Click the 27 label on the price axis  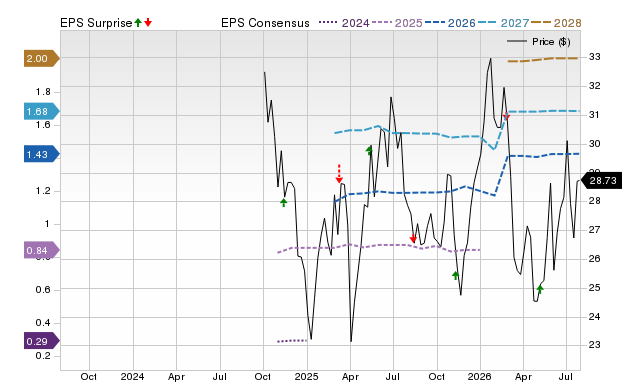click(x=595, y=230)
